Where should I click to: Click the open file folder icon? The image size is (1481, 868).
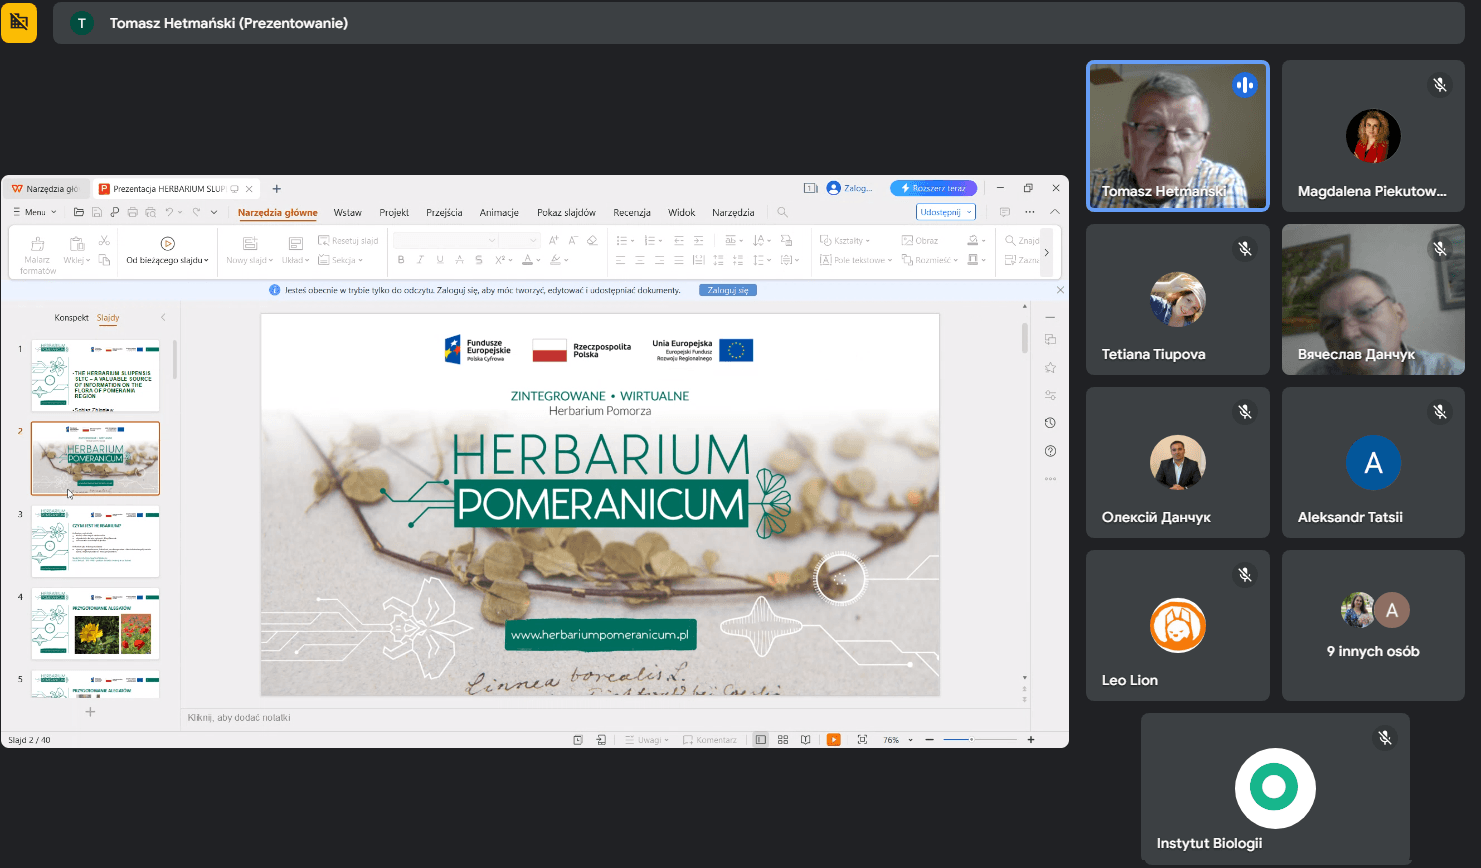[79, 212]
